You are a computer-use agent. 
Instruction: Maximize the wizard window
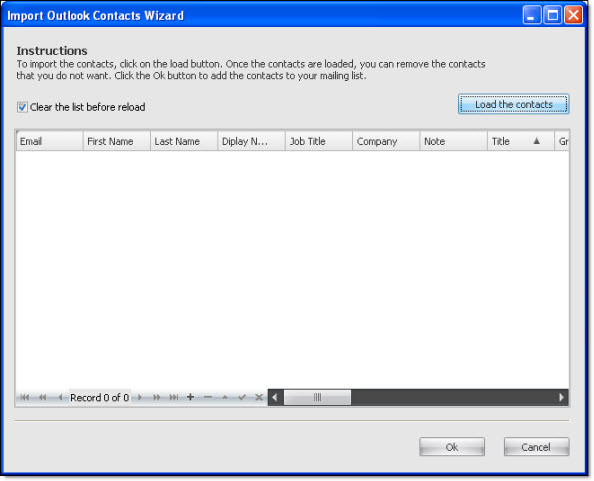click(553, 15)
